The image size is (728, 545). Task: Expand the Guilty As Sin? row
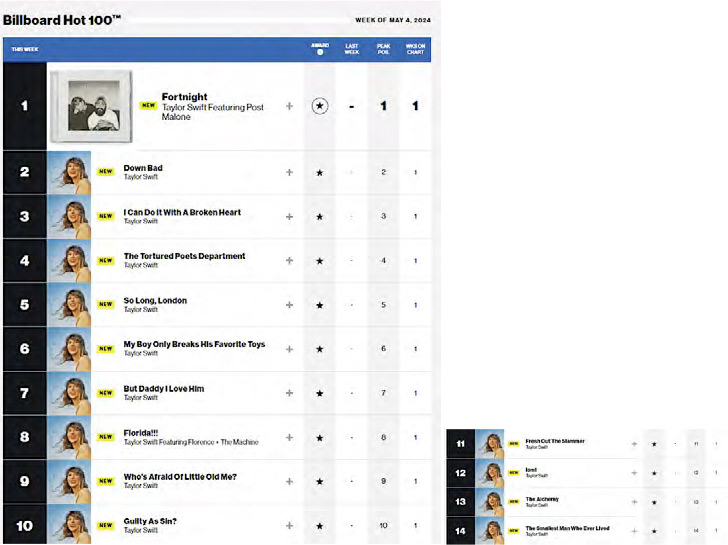click(x=289, y=526)
